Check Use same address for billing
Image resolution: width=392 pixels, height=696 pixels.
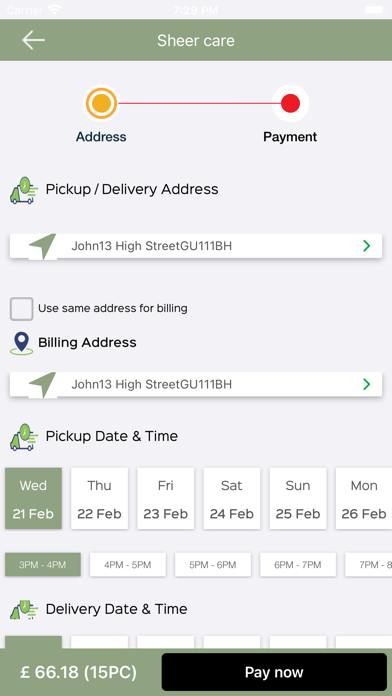click(x=21, y=309)
